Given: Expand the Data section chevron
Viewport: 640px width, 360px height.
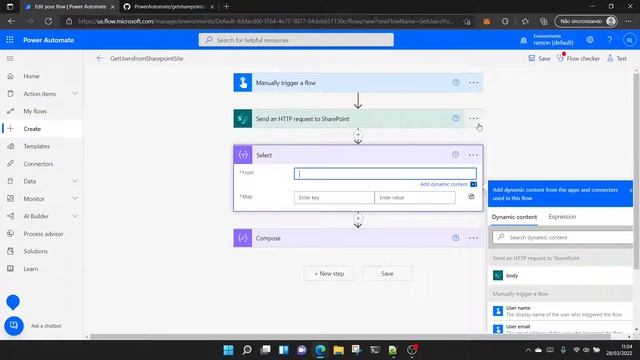Looking at the screenshot, I should pos(75,181).
